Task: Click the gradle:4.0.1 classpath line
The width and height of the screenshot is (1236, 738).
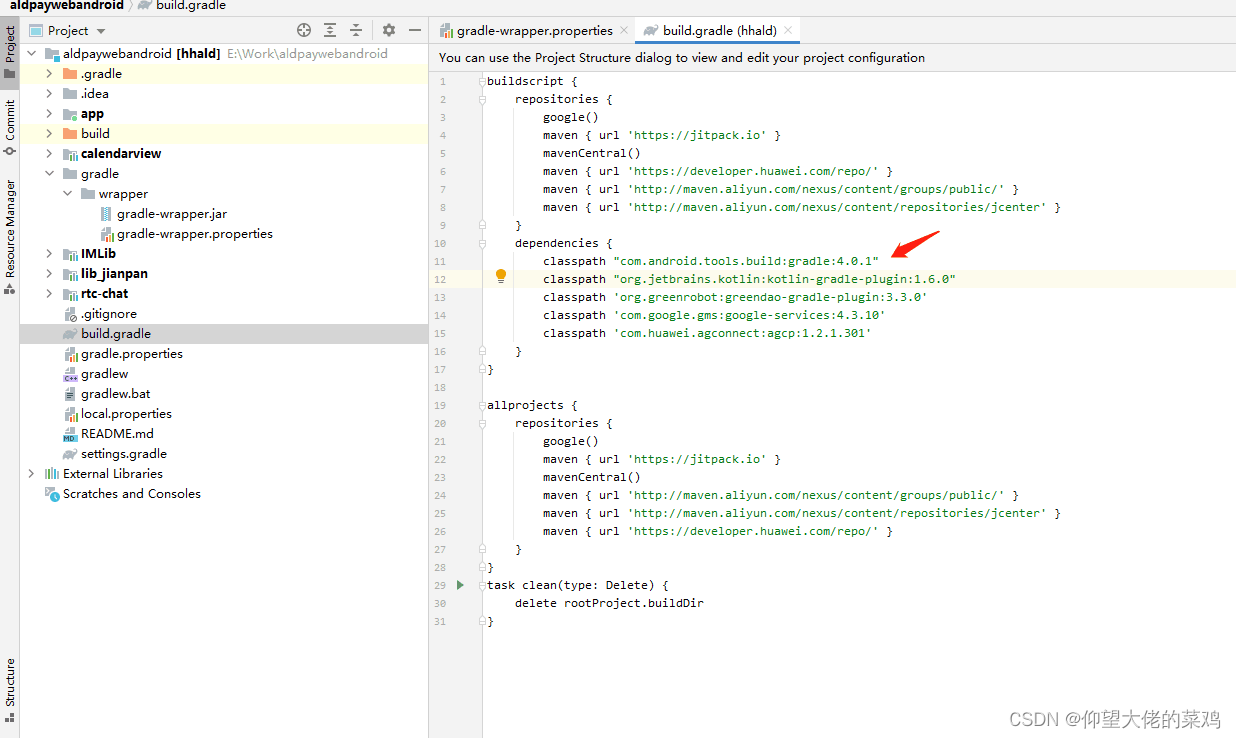Action: coord(711,261)
